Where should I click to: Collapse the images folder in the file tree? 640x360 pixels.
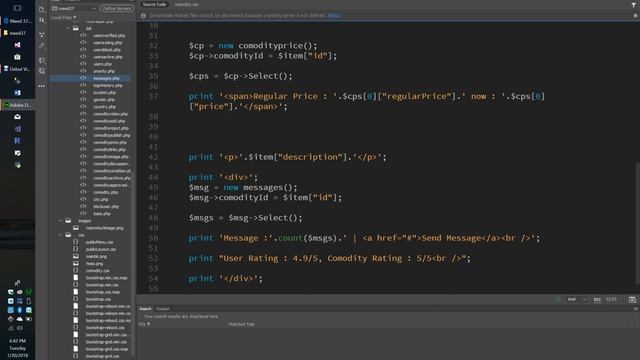(x=60, y=220)
